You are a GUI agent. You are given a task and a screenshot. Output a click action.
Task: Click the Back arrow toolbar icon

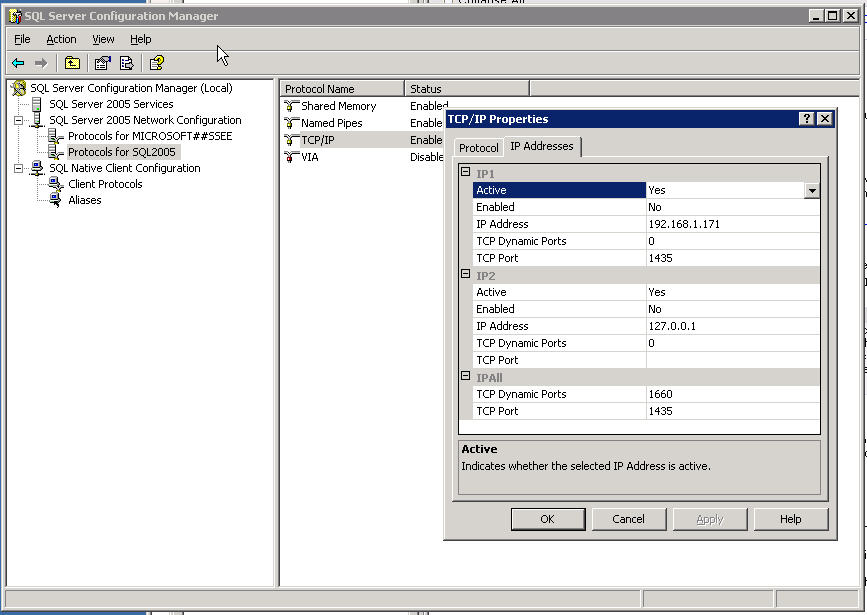[18, 63]
